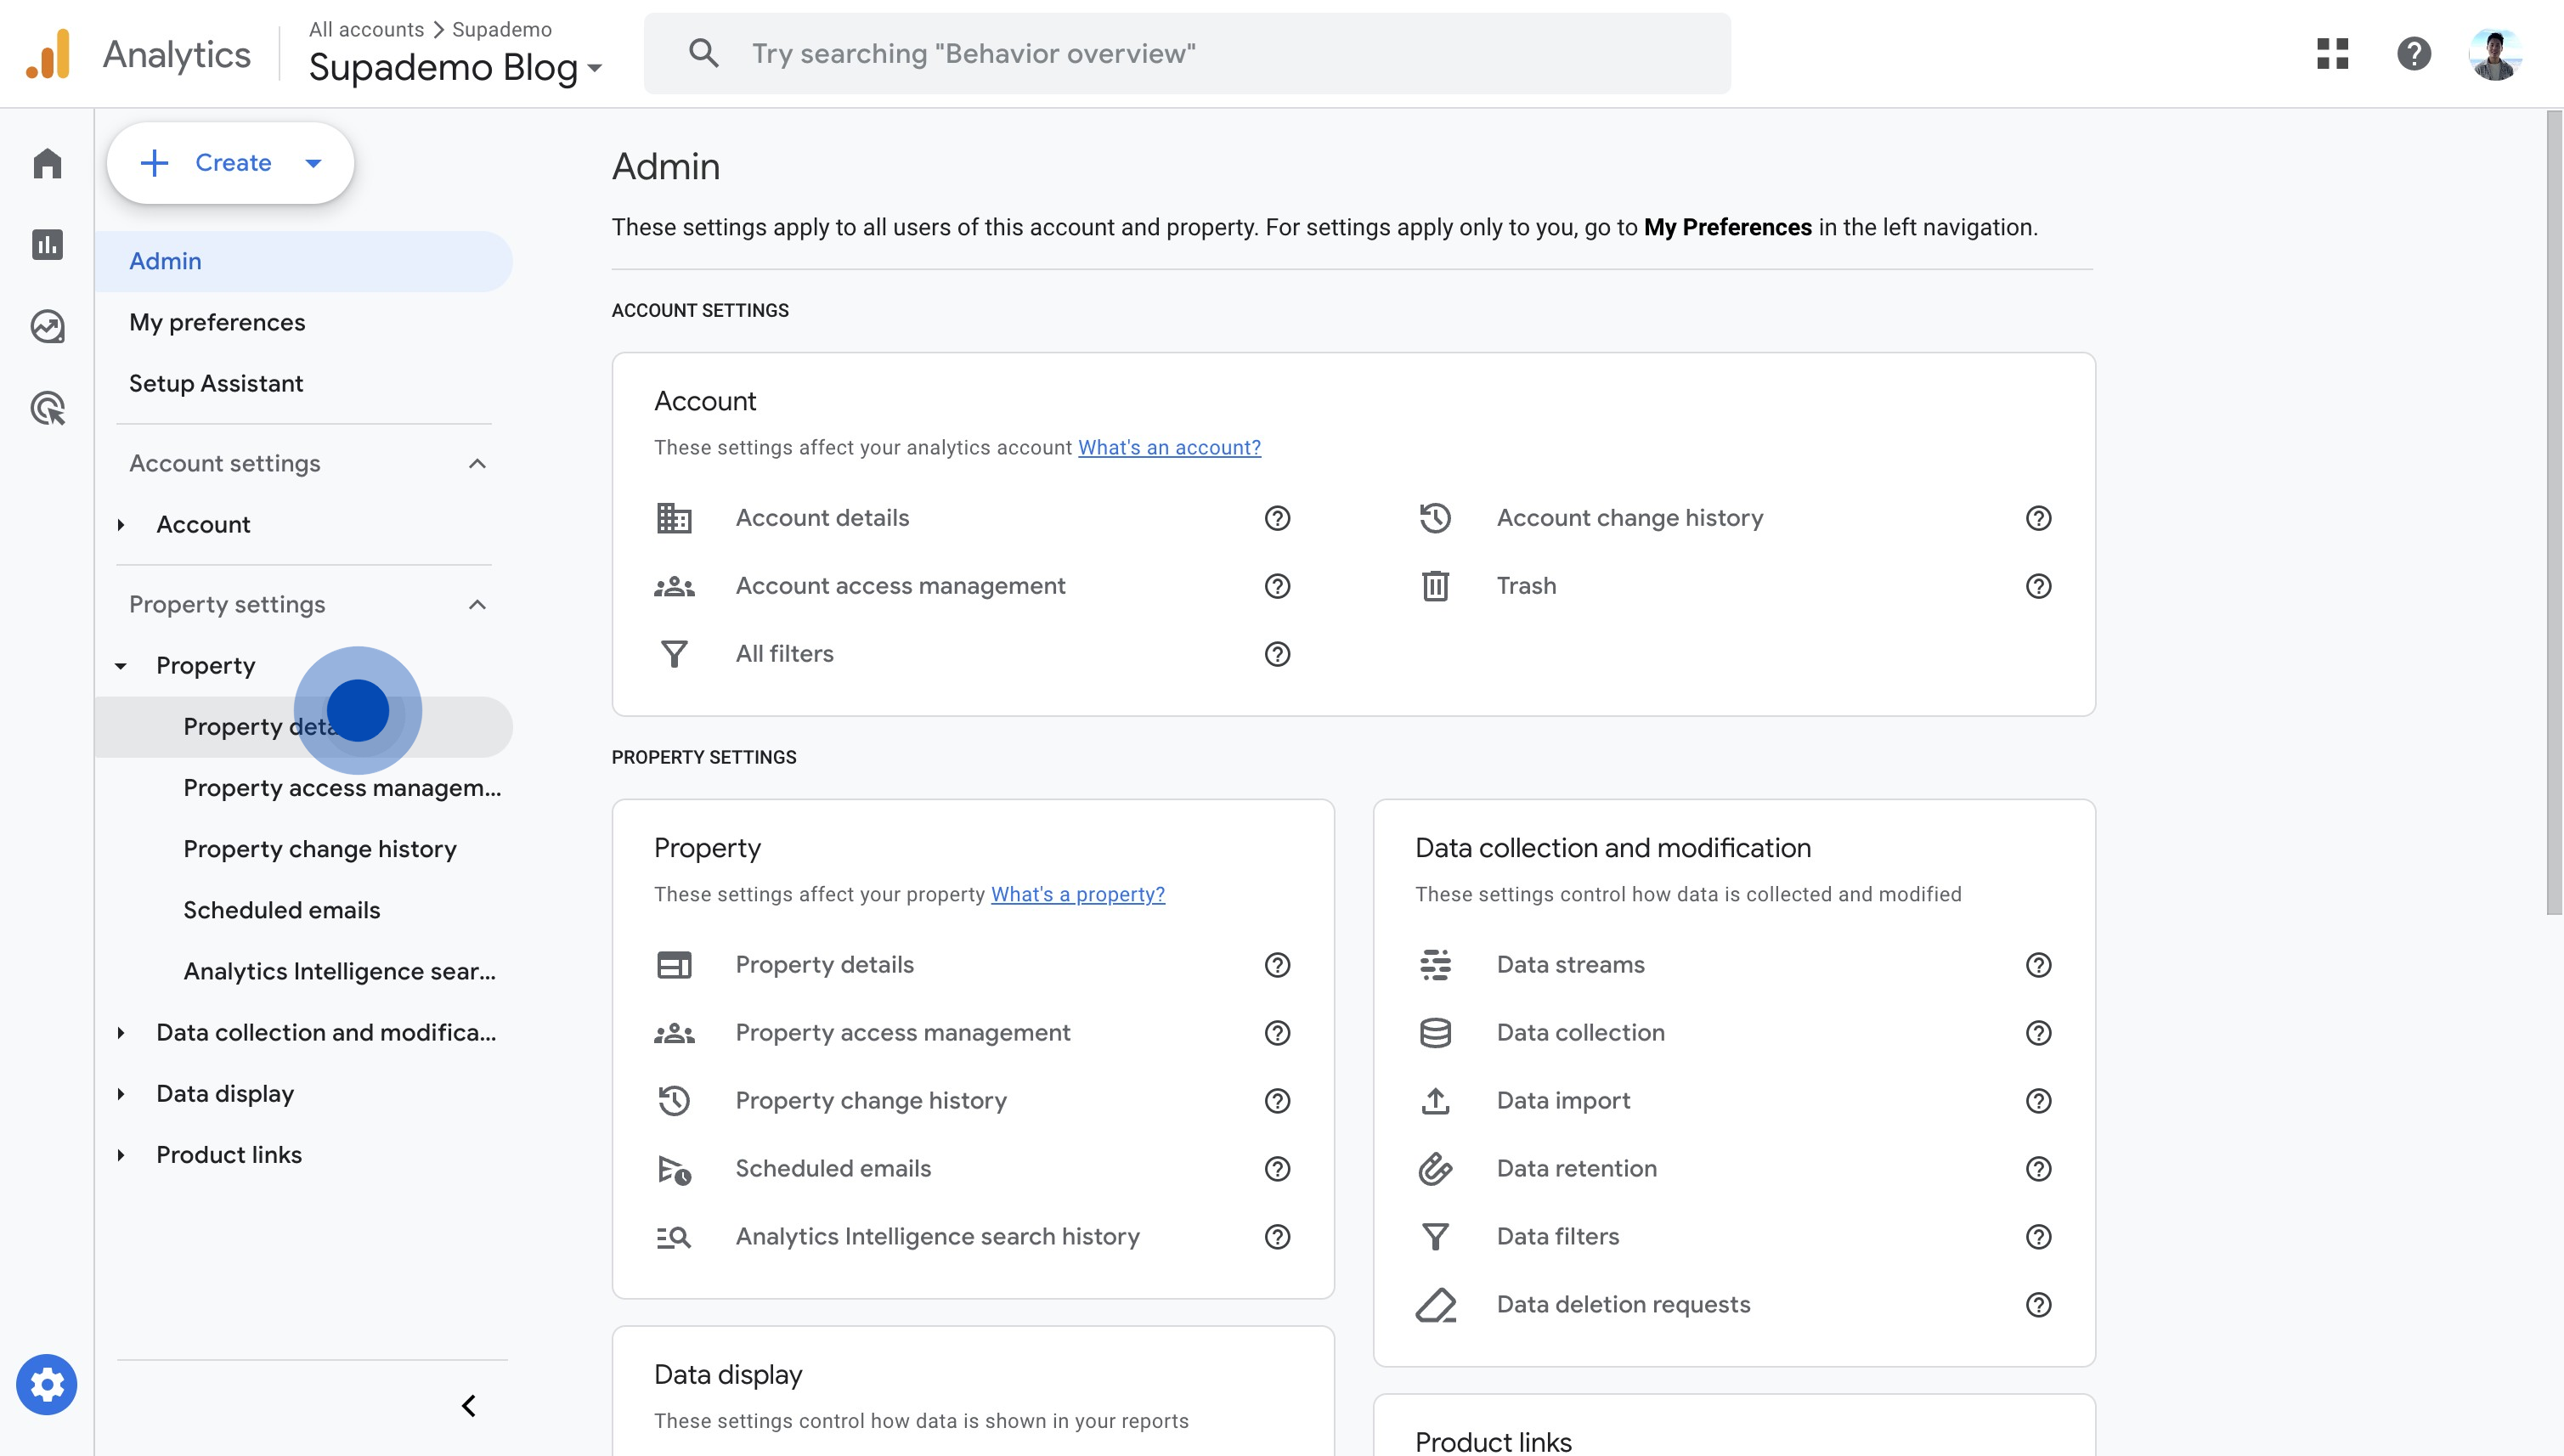2564x1456 pixels.
Task: Click the All filters funnel icon
Action: click(x=674, y=654)
